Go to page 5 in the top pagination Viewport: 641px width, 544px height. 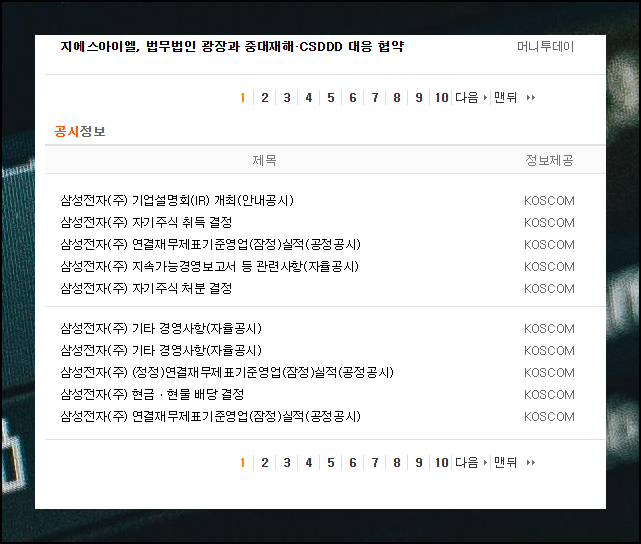pyautogui.click(x=331, y=98)
